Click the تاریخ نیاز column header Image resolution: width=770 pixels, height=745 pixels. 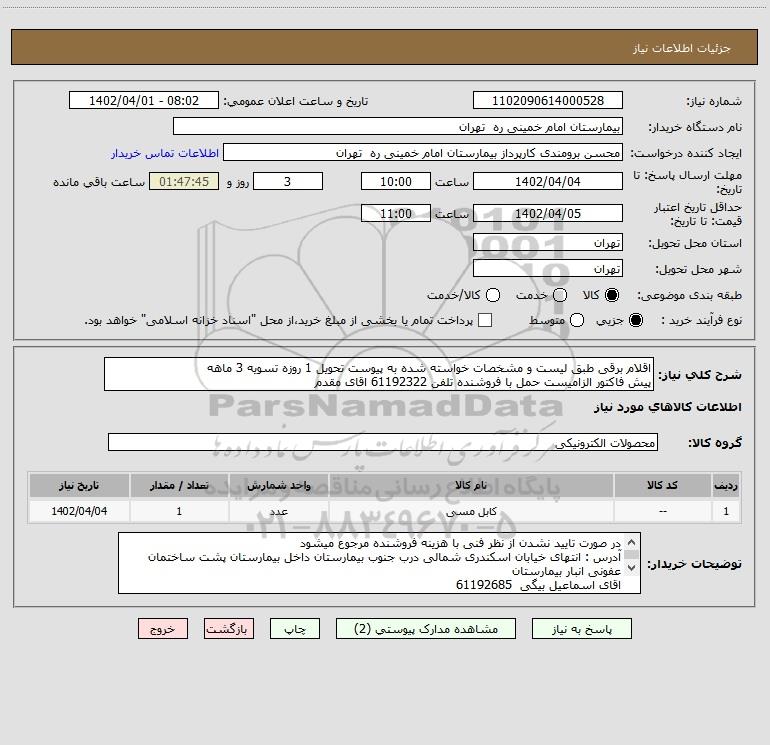point(79,485)
